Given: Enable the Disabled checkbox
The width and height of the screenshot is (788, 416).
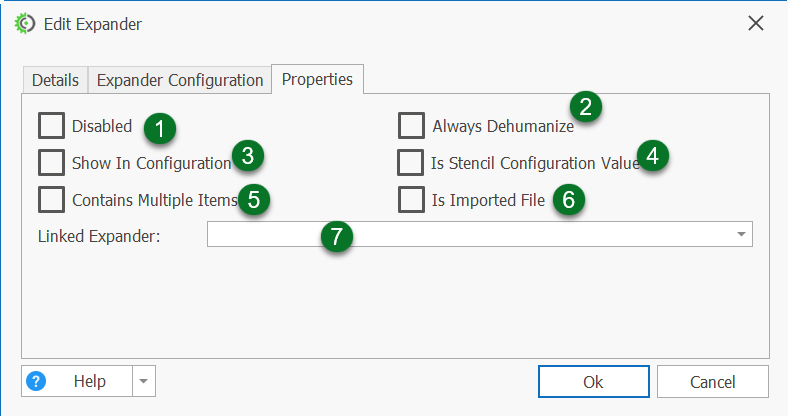Looking at the screenshot, I should click(x=51, y=126).
